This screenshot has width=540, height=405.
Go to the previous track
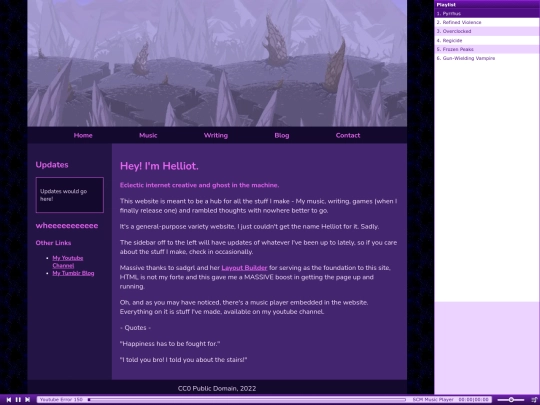(x=9, y=399)
